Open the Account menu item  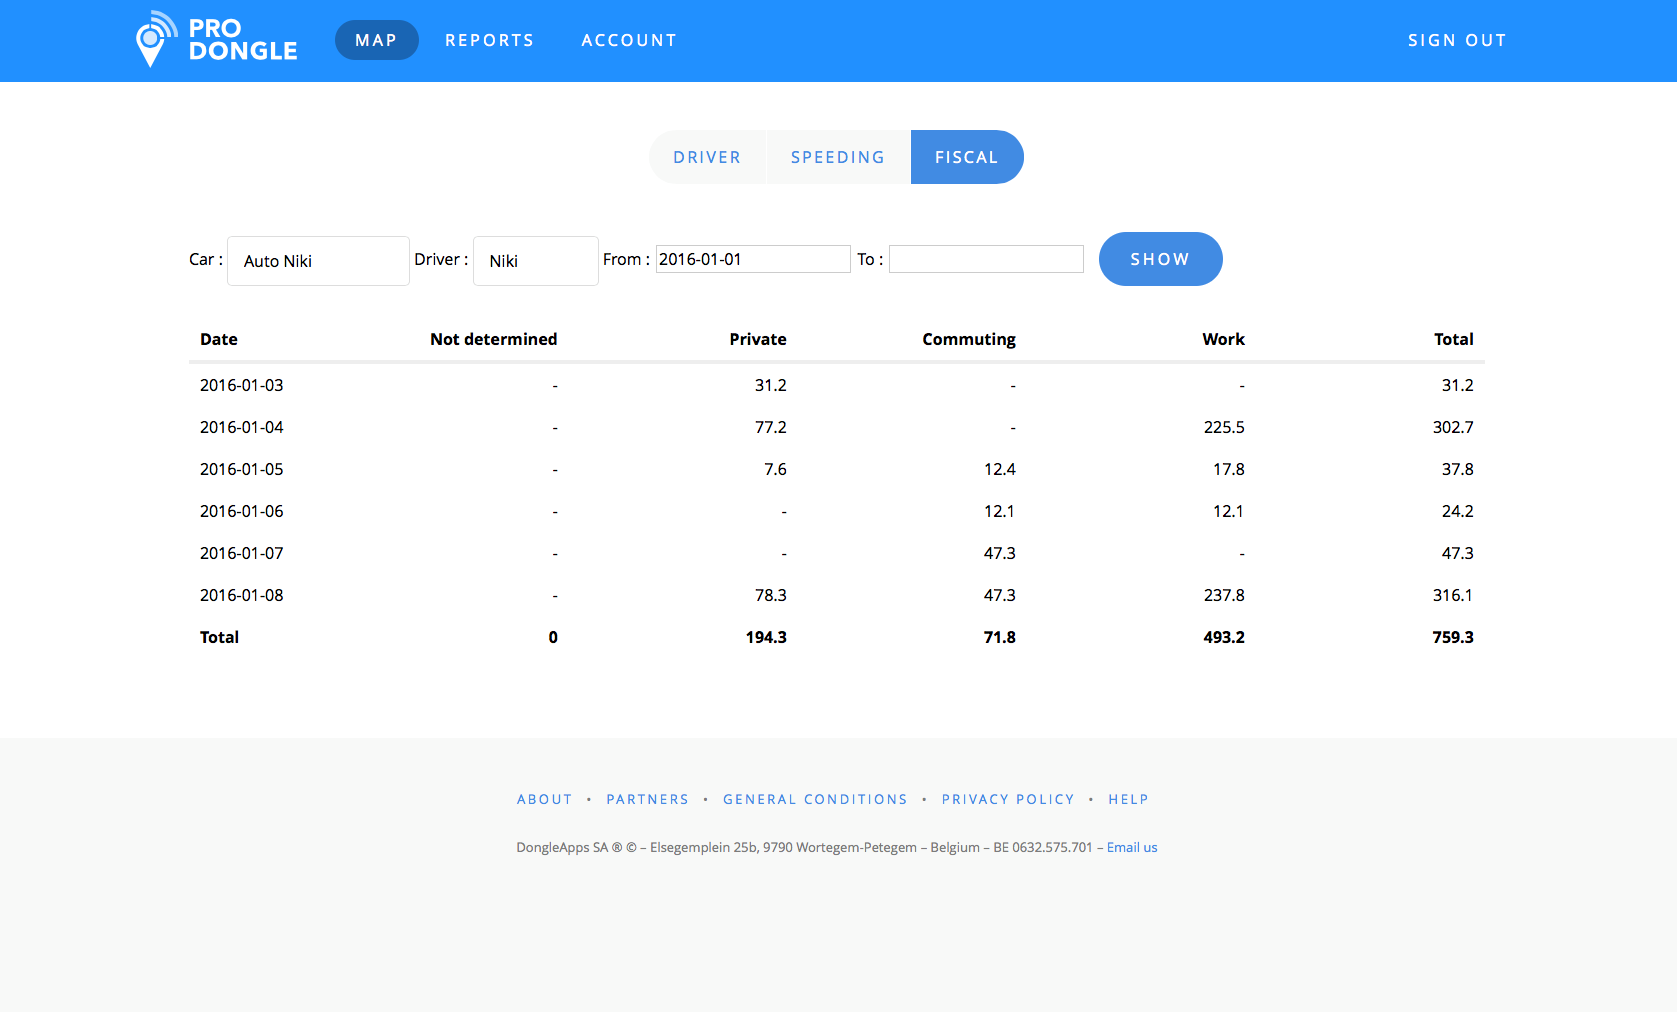click(x=629, y=40)
